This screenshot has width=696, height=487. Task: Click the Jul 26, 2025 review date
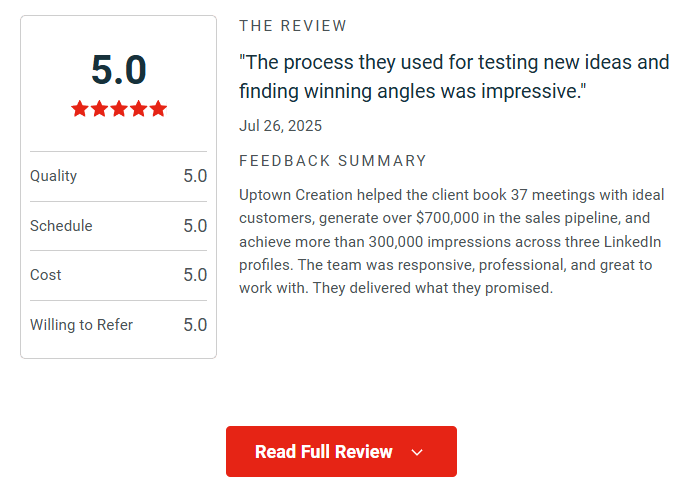(x=281, y=126)
